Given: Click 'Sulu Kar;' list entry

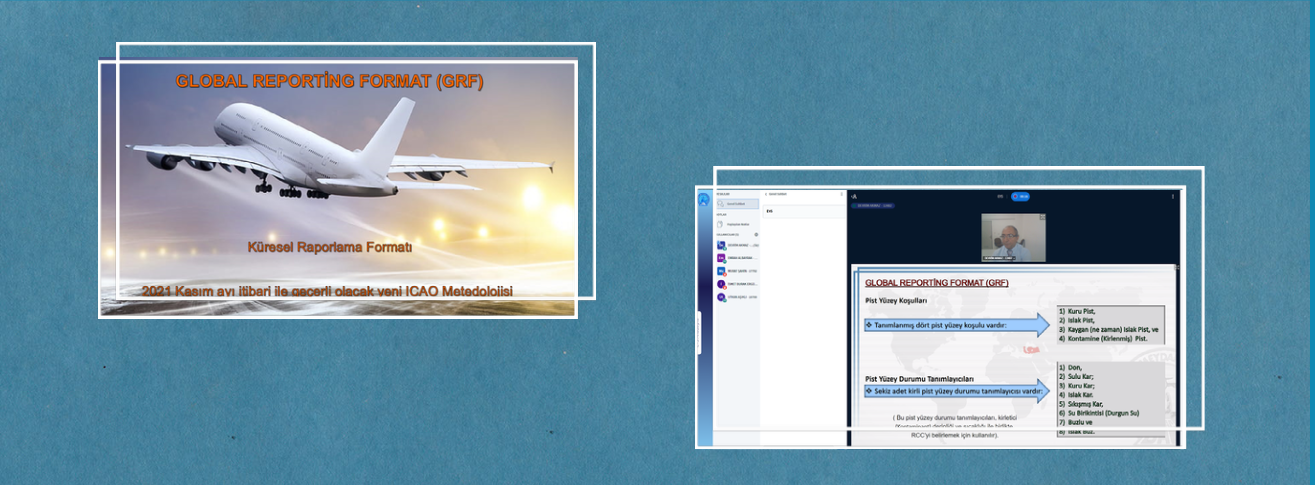Looking at the screenshot, I should pyautogui.click(x=1077, y=376).
